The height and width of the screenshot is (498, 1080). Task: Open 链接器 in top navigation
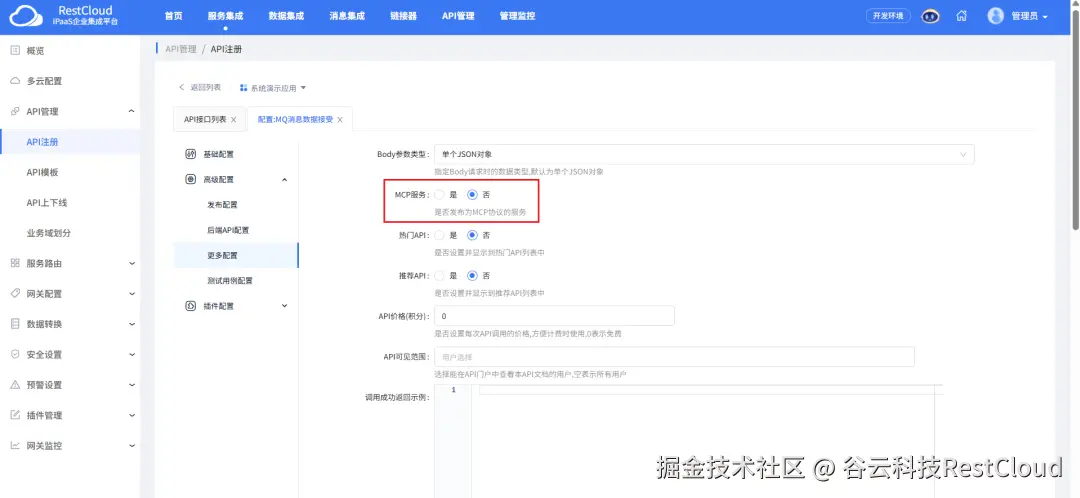(x=403, y=16)
